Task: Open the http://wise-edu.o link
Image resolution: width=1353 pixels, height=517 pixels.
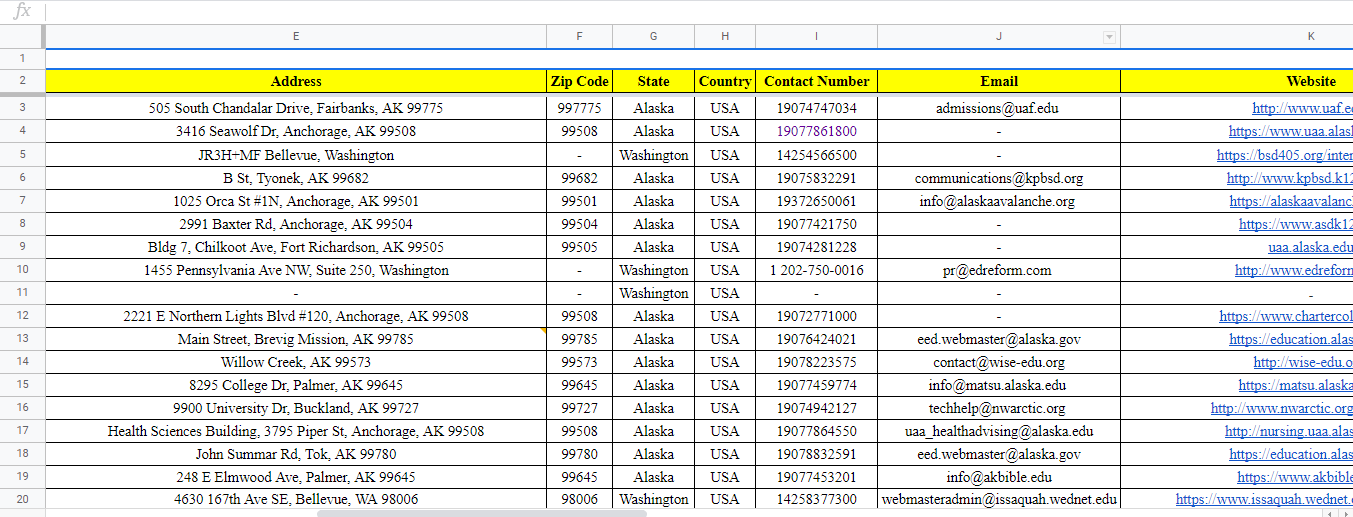Action: click(x=1303, y=362)
